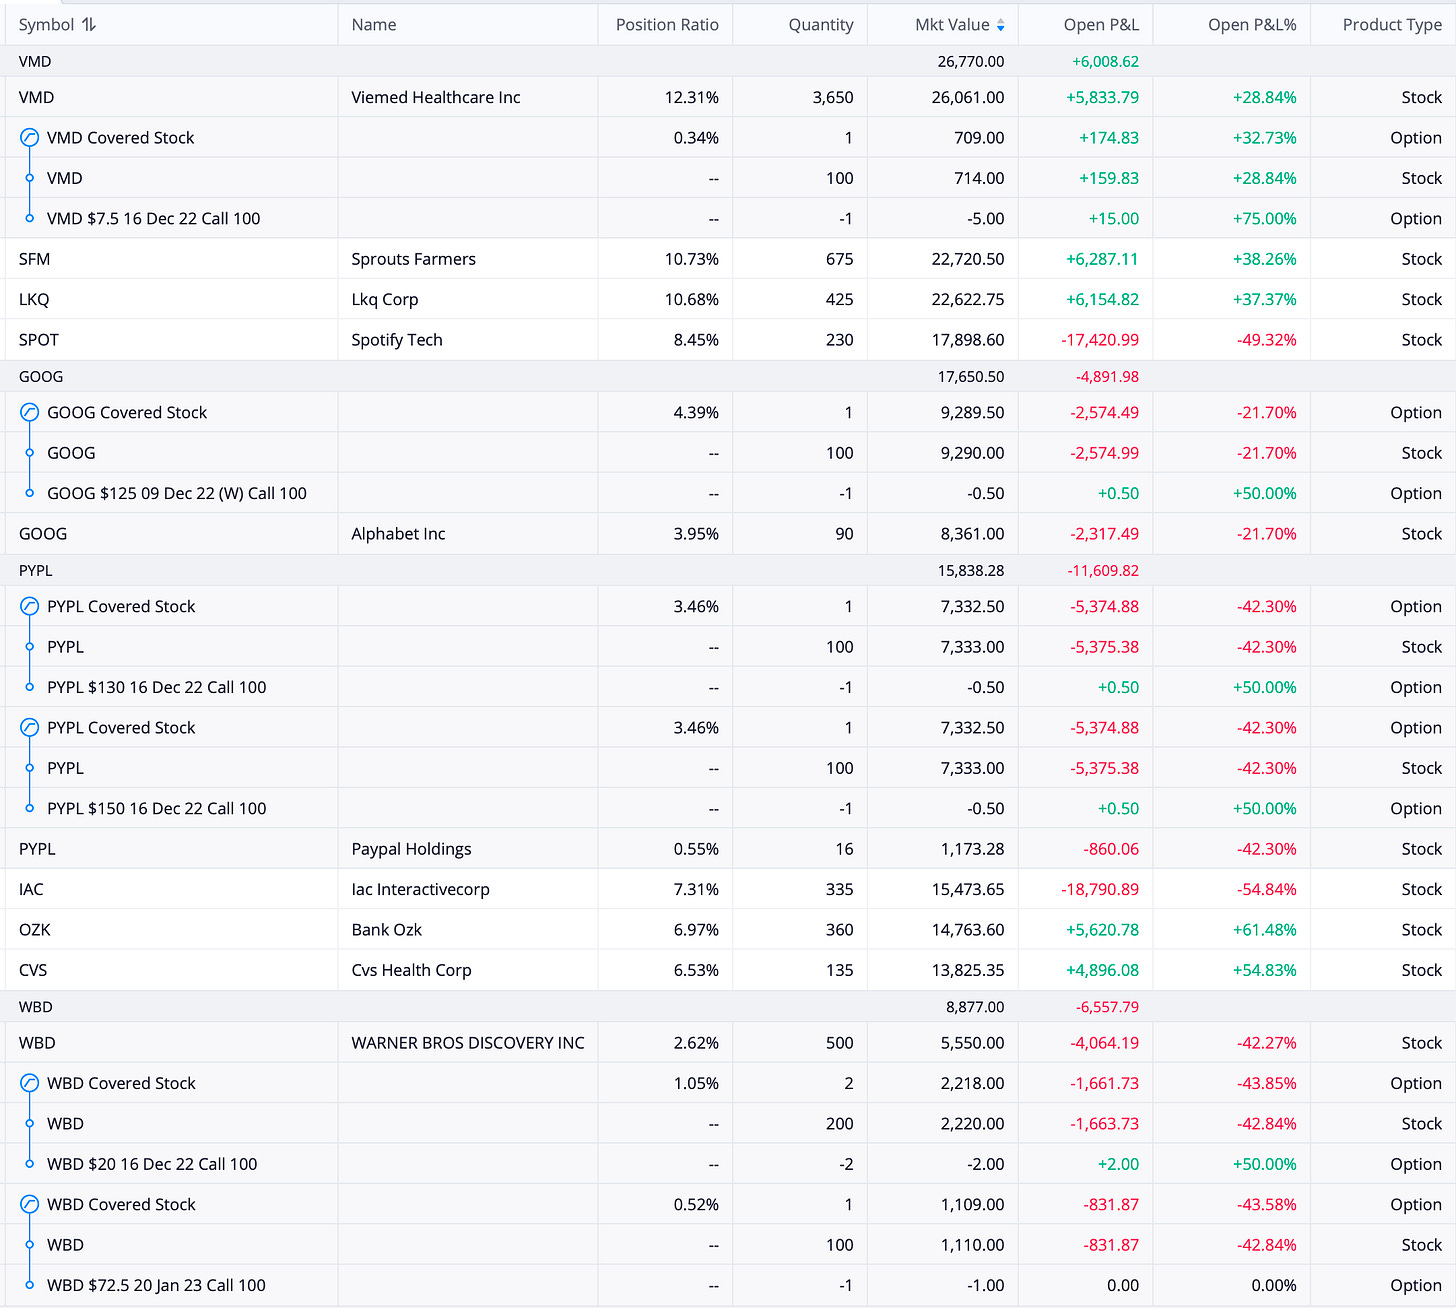1456x1308 pixels.
Task: Click the Spotify Tech name cell
Action: 397,339
